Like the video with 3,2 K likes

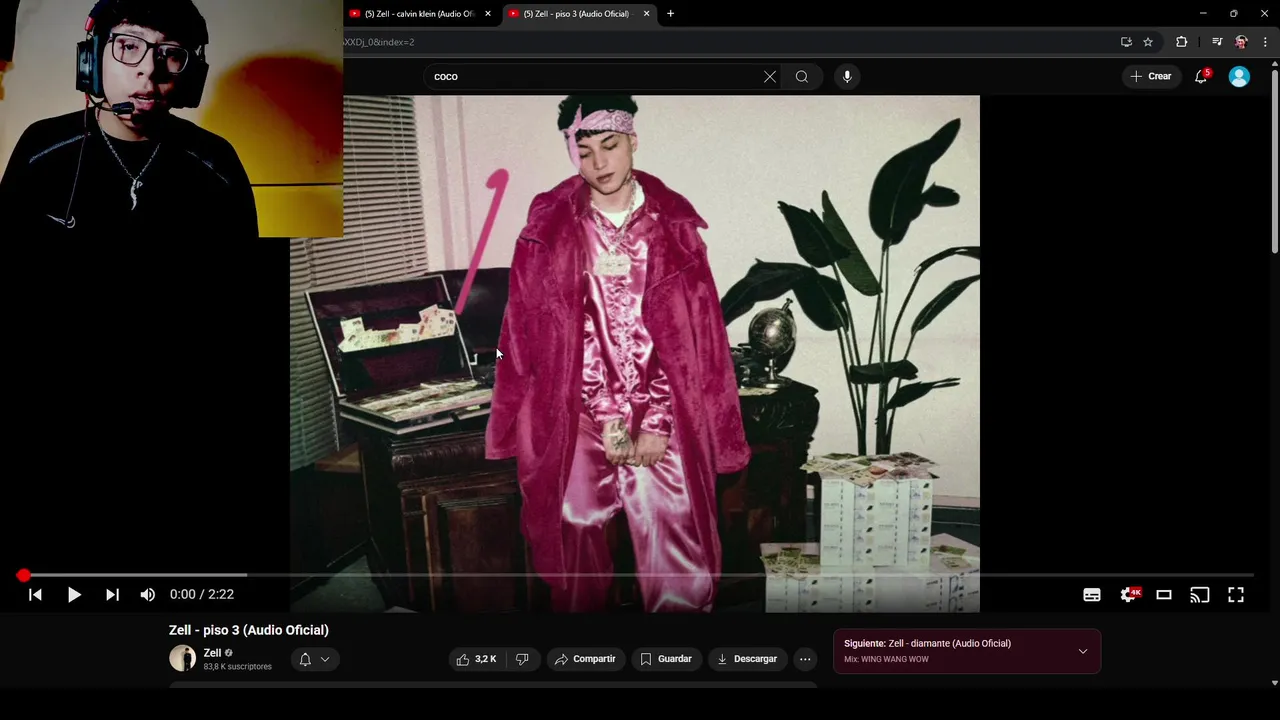click(477, 659)
